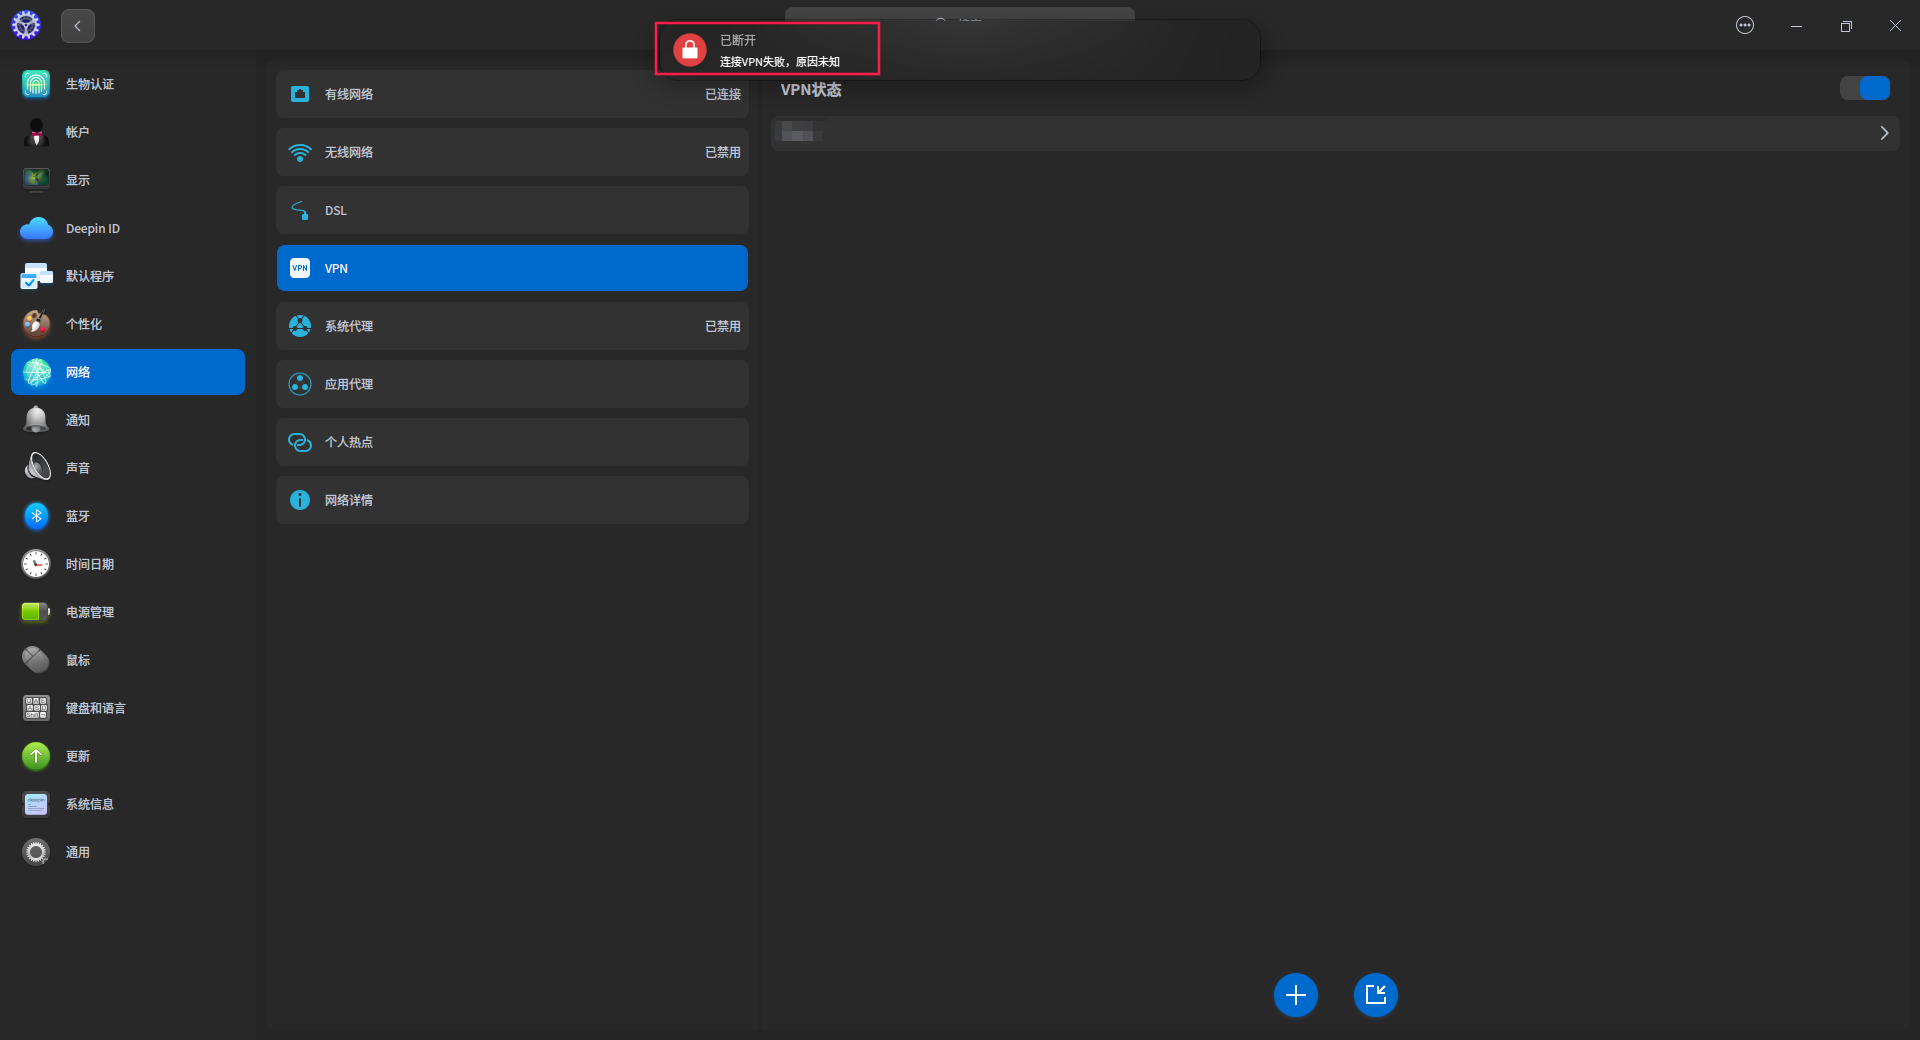Disable the connected 有线网络 wired network
Viewport: 1920px width, 1040px height.
[x=512, y=93]
